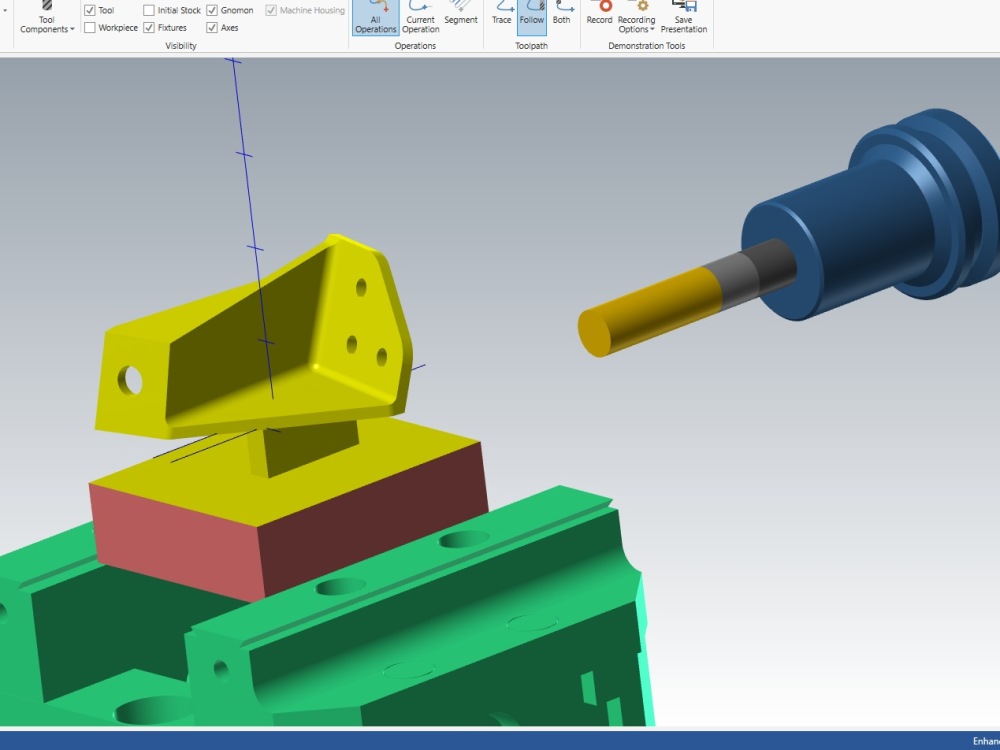1000x750 pixels.
Task: Select the Trace toolpath icon
Action: 501,15
